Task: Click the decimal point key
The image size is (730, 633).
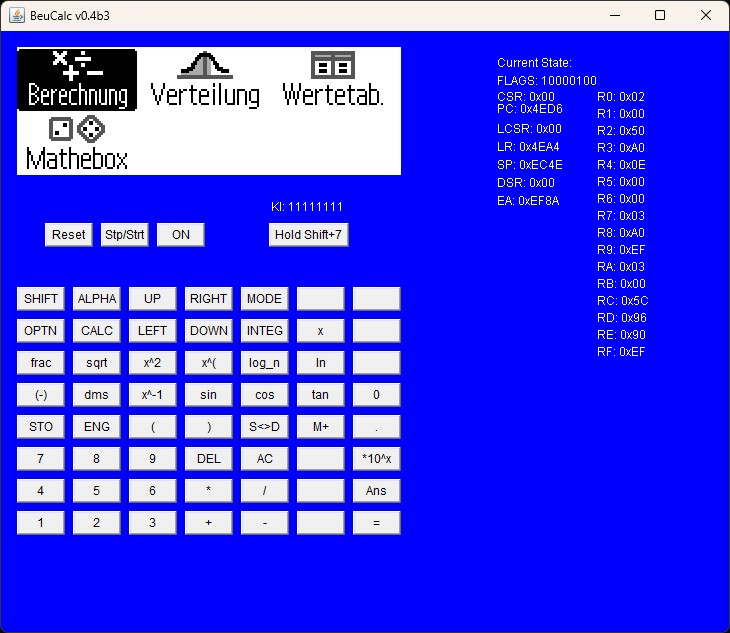Action: pyautogui.click(x=376, y=427)
